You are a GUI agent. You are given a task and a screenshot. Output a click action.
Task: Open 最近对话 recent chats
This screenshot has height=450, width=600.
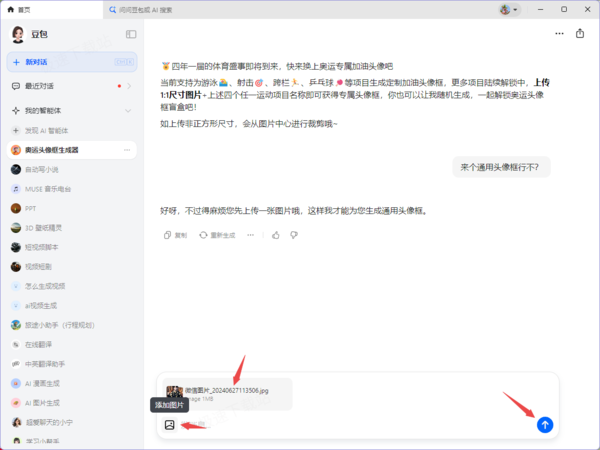(72, 86)
